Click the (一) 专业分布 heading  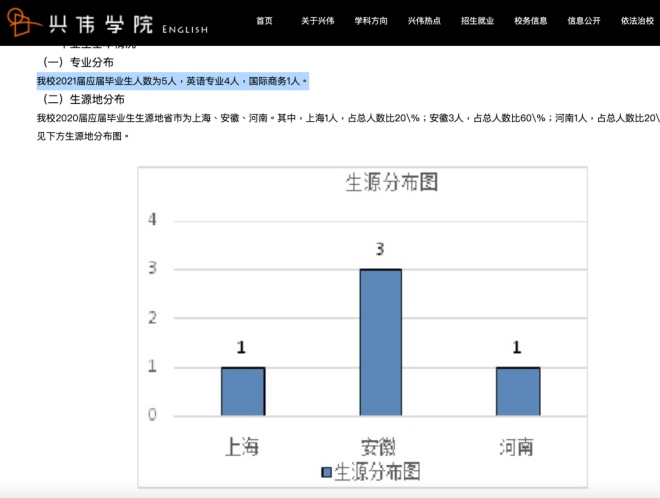[78, 62]
